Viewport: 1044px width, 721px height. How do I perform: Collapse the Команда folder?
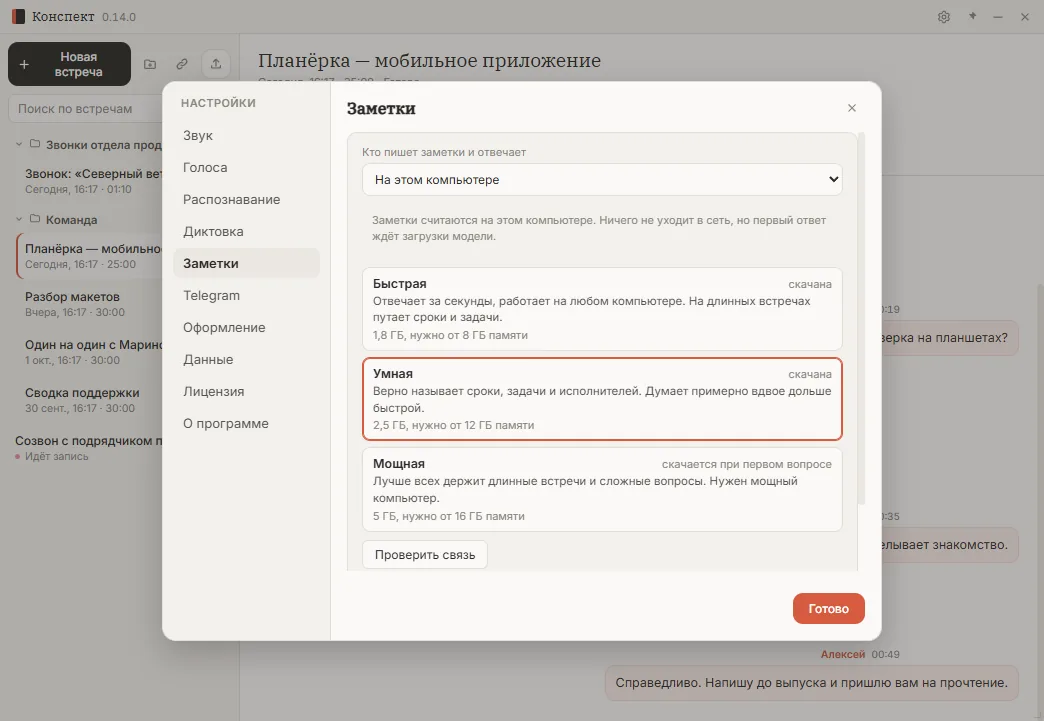(x=19, y=219)
